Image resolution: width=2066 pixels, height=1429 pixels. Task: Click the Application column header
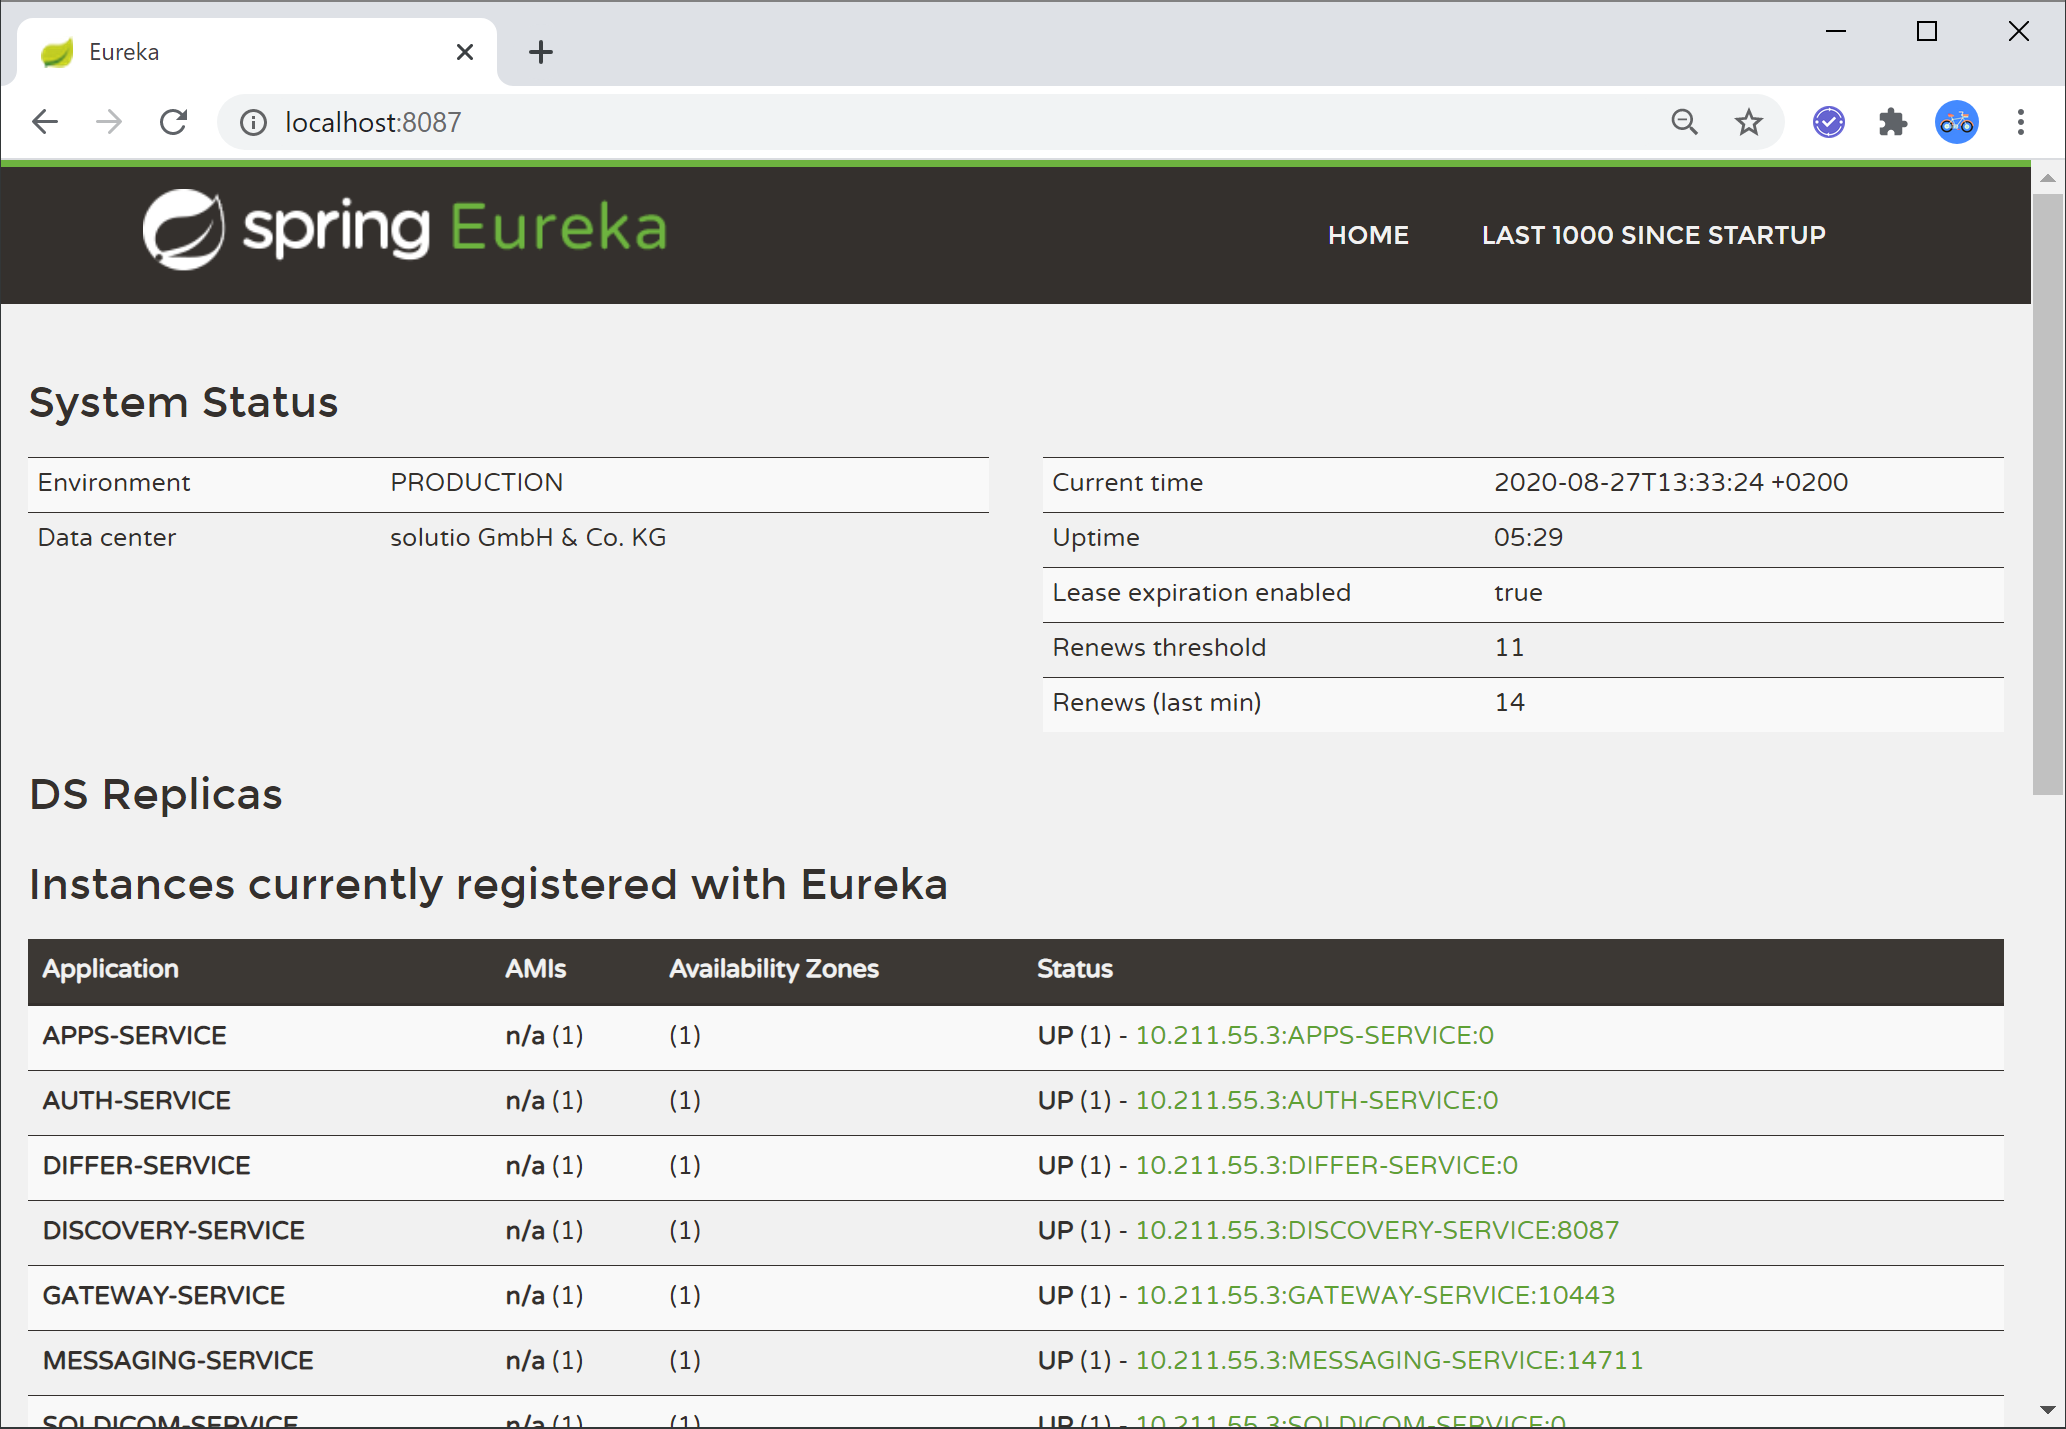point(110,968)
